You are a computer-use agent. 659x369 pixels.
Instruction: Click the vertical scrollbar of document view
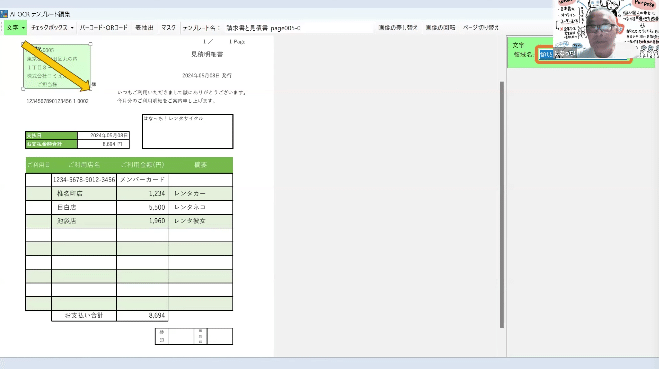click(x=502, y=204)
